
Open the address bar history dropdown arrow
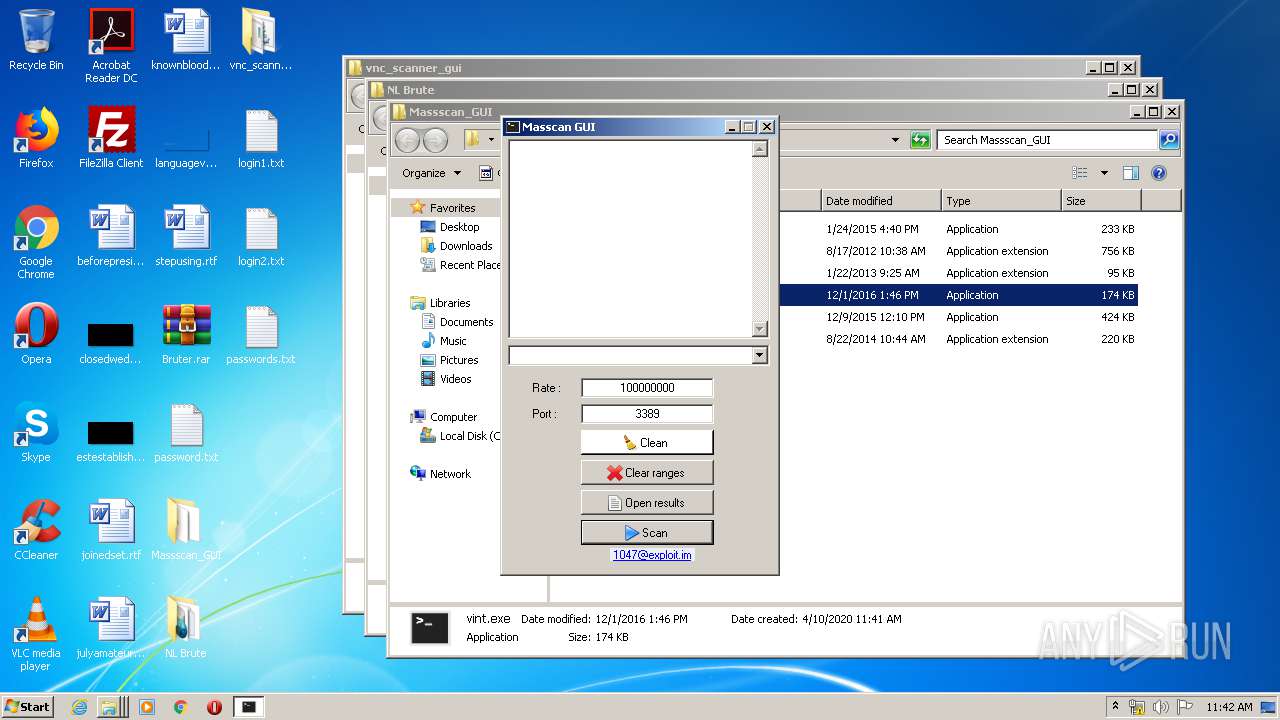895,140
